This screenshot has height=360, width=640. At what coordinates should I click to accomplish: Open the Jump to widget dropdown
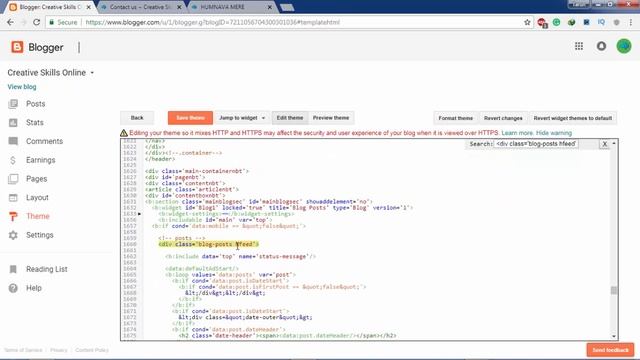click(x=242, y=118)
